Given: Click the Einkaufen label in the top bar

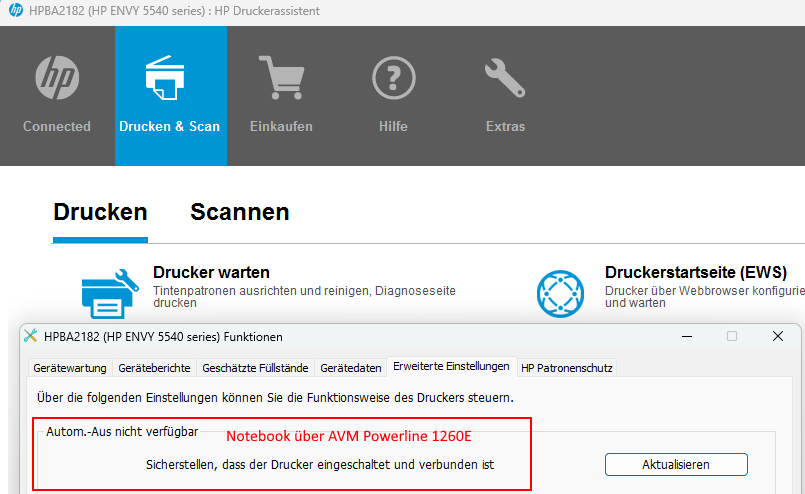Looking at the screenshot, I should coord(281,126).
